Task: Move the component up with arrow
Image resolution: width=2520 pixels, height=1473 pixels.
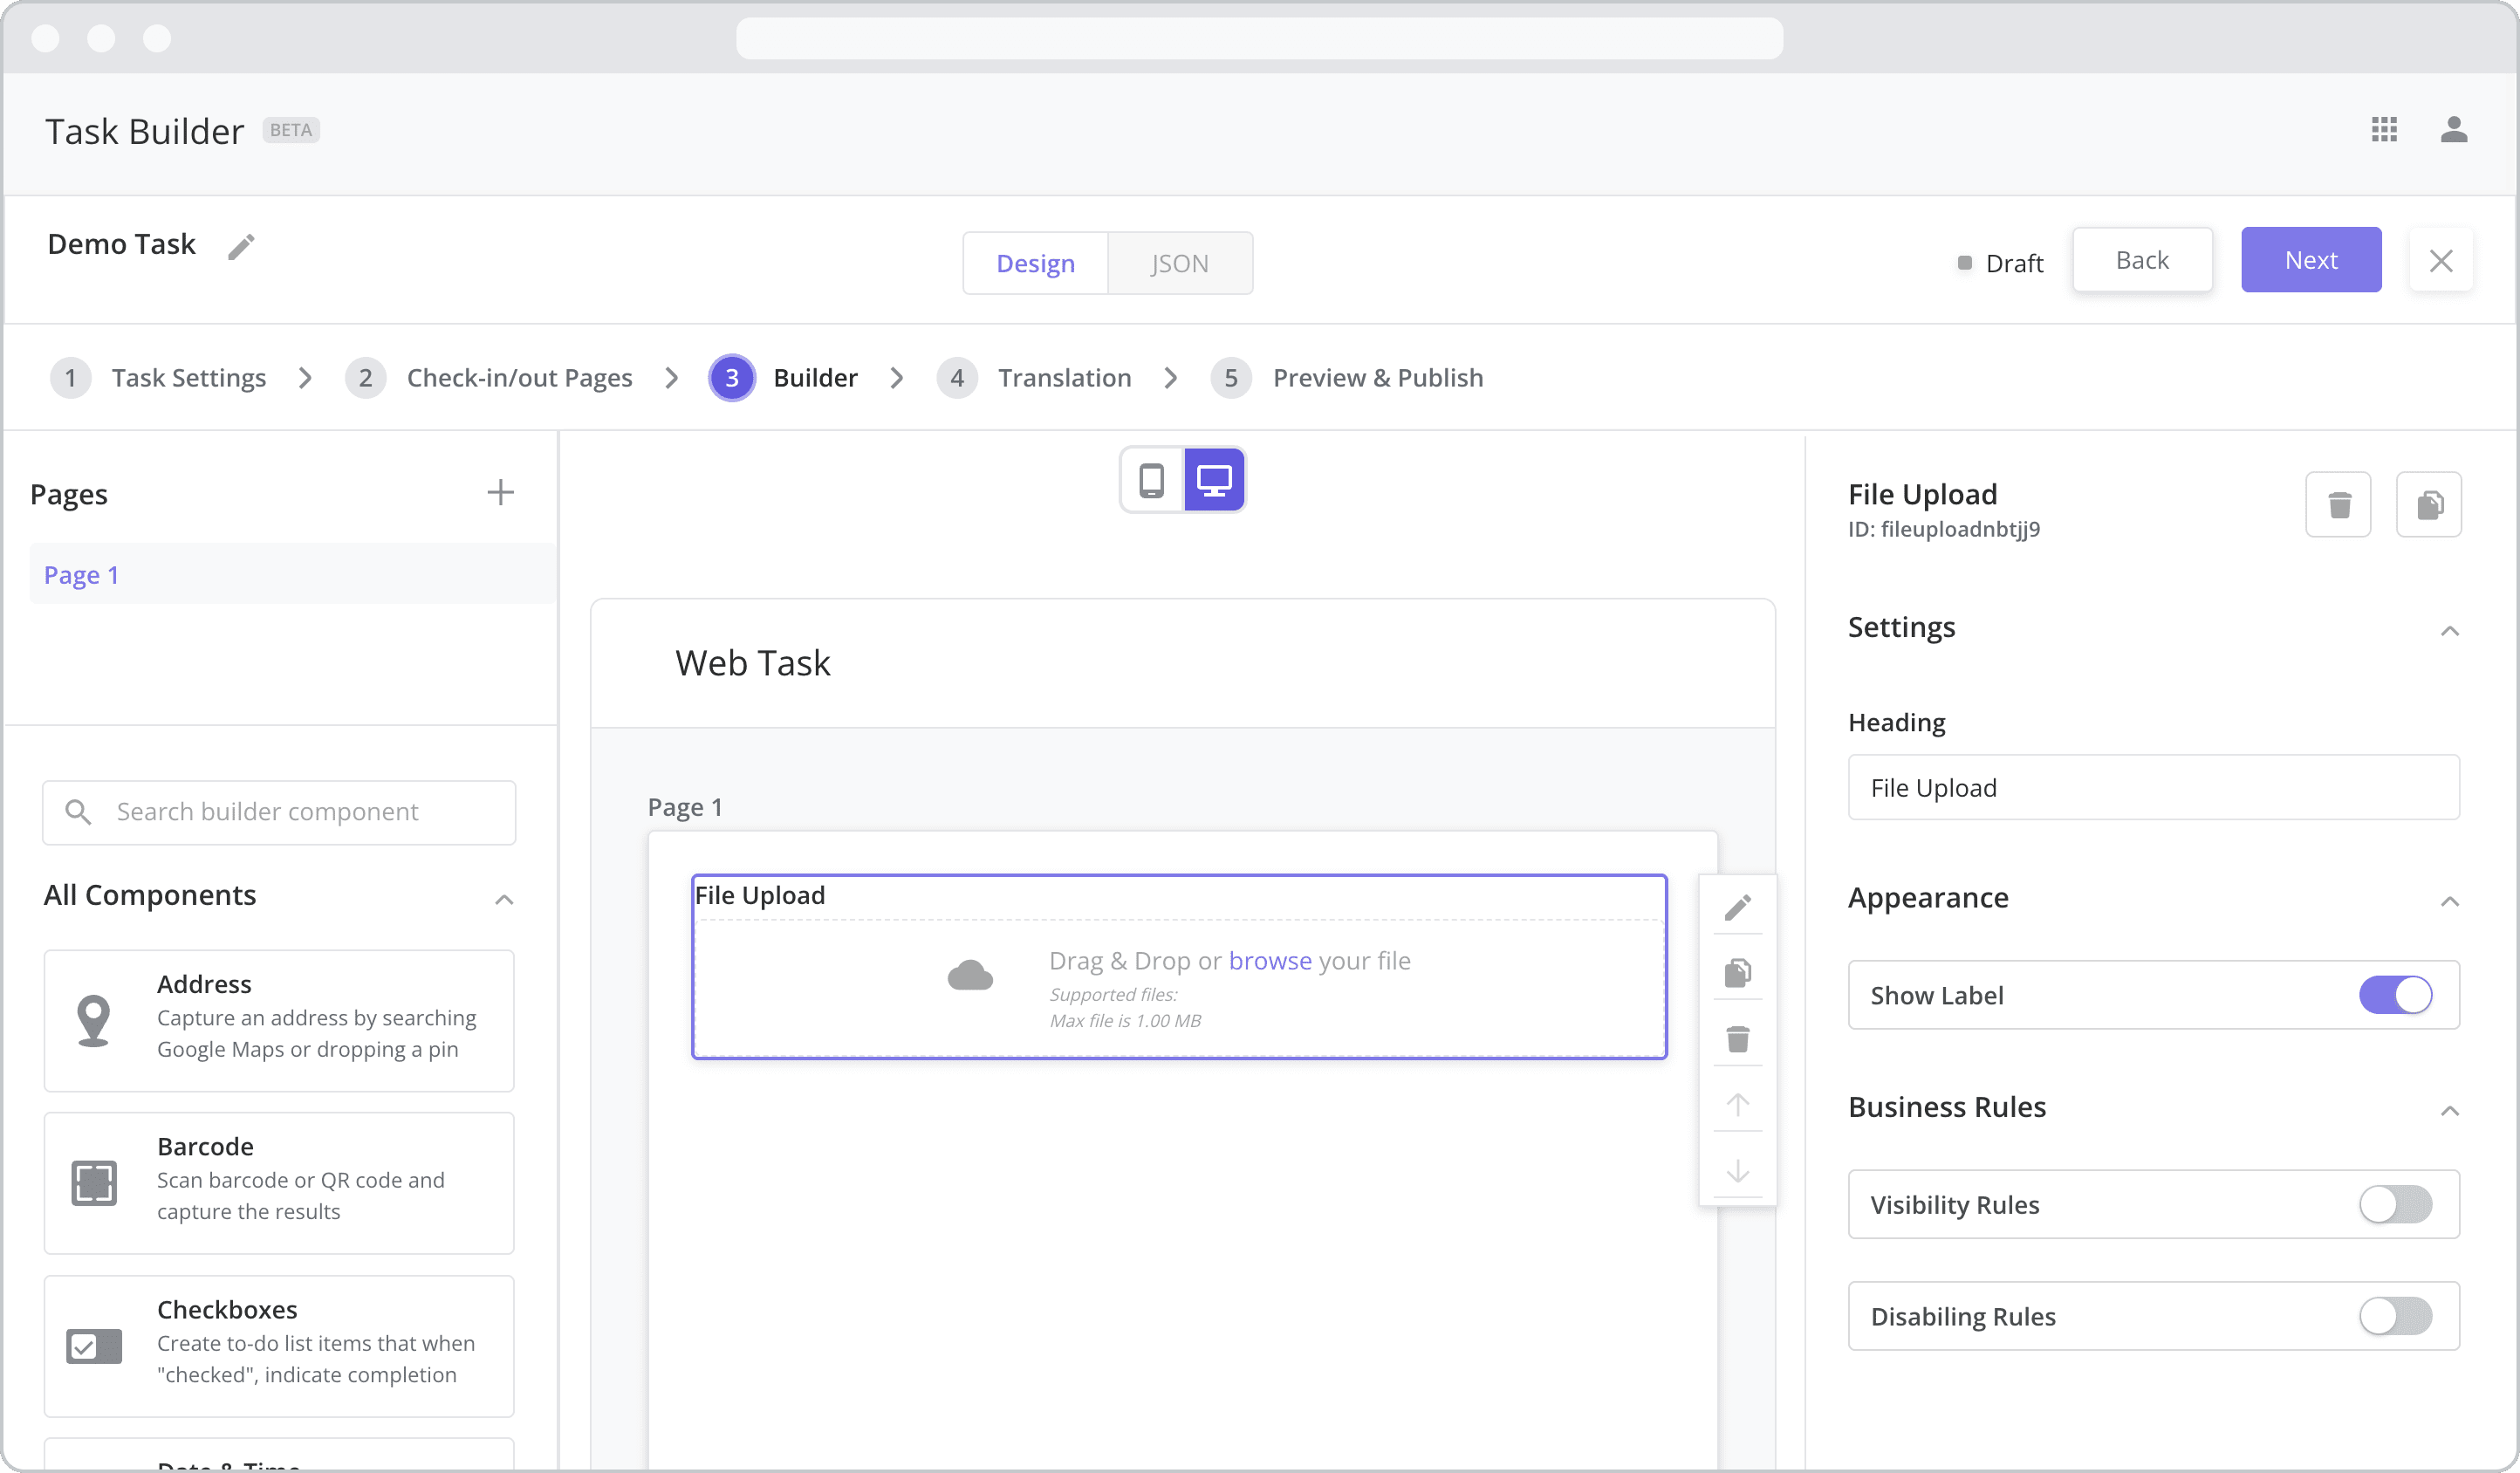Action: [1737, 1105]
